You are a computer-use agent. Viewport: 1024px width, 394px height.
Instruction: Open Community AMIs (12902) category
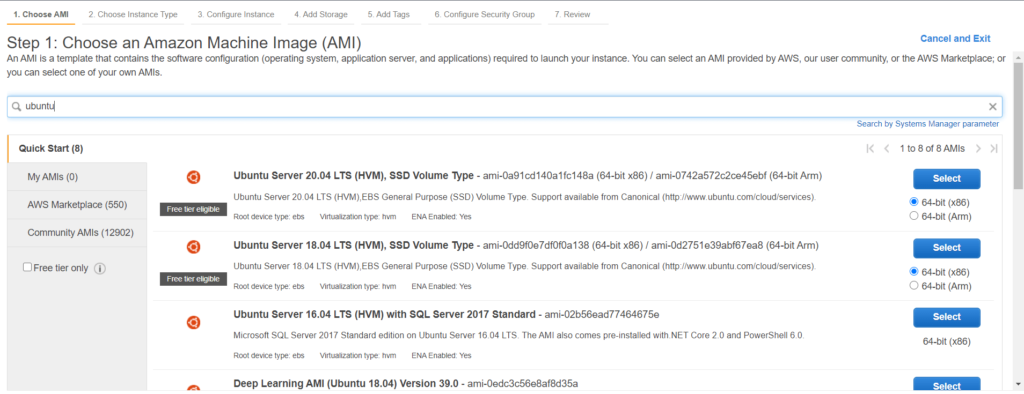point(77,233)
